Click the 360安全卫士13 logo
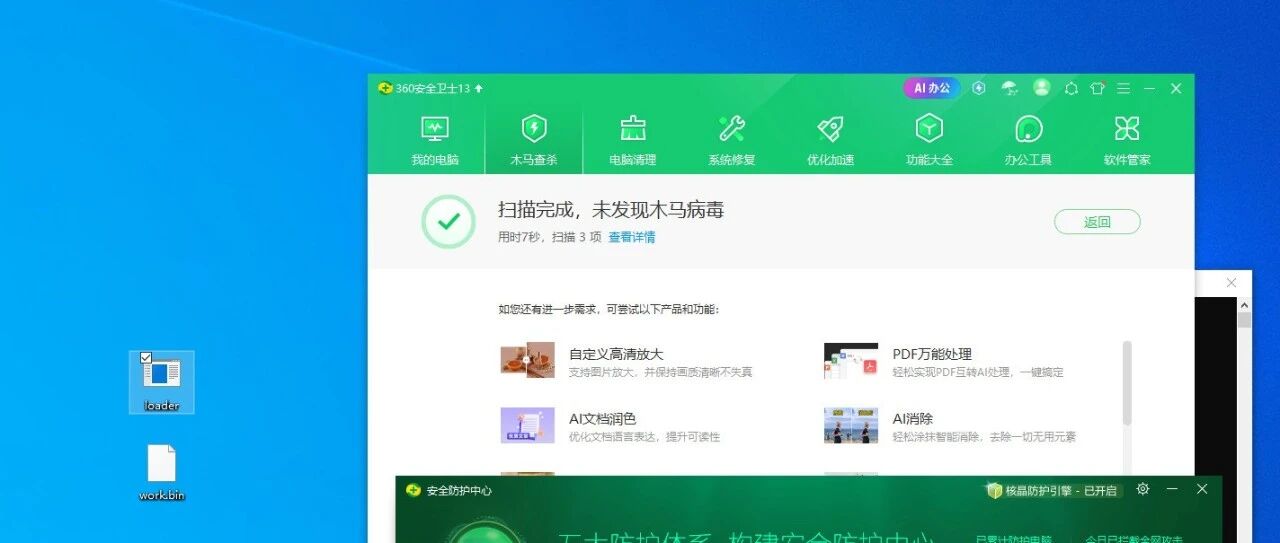The image size is (1280, 543). click(x=385, y=88)
